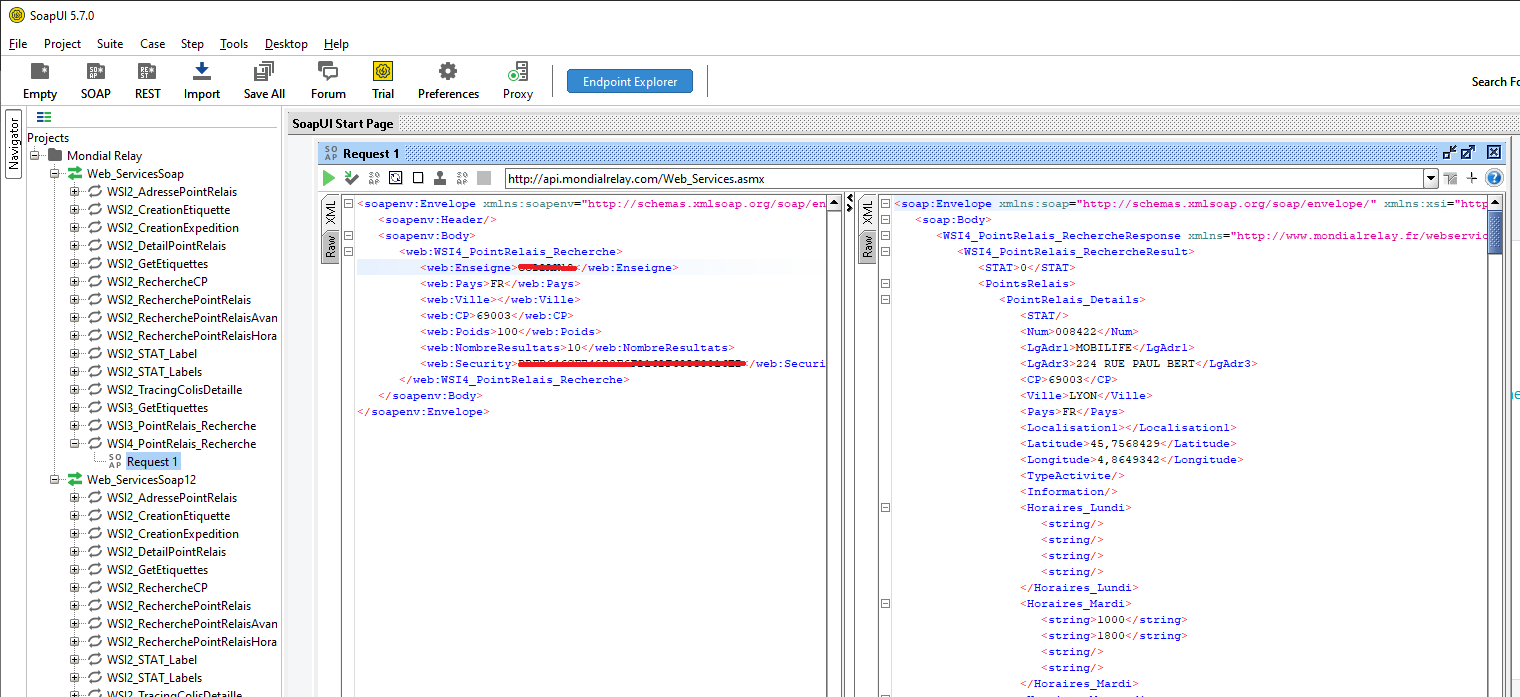Switch to SoapUI Start Page tab

(x=342, y=124)
